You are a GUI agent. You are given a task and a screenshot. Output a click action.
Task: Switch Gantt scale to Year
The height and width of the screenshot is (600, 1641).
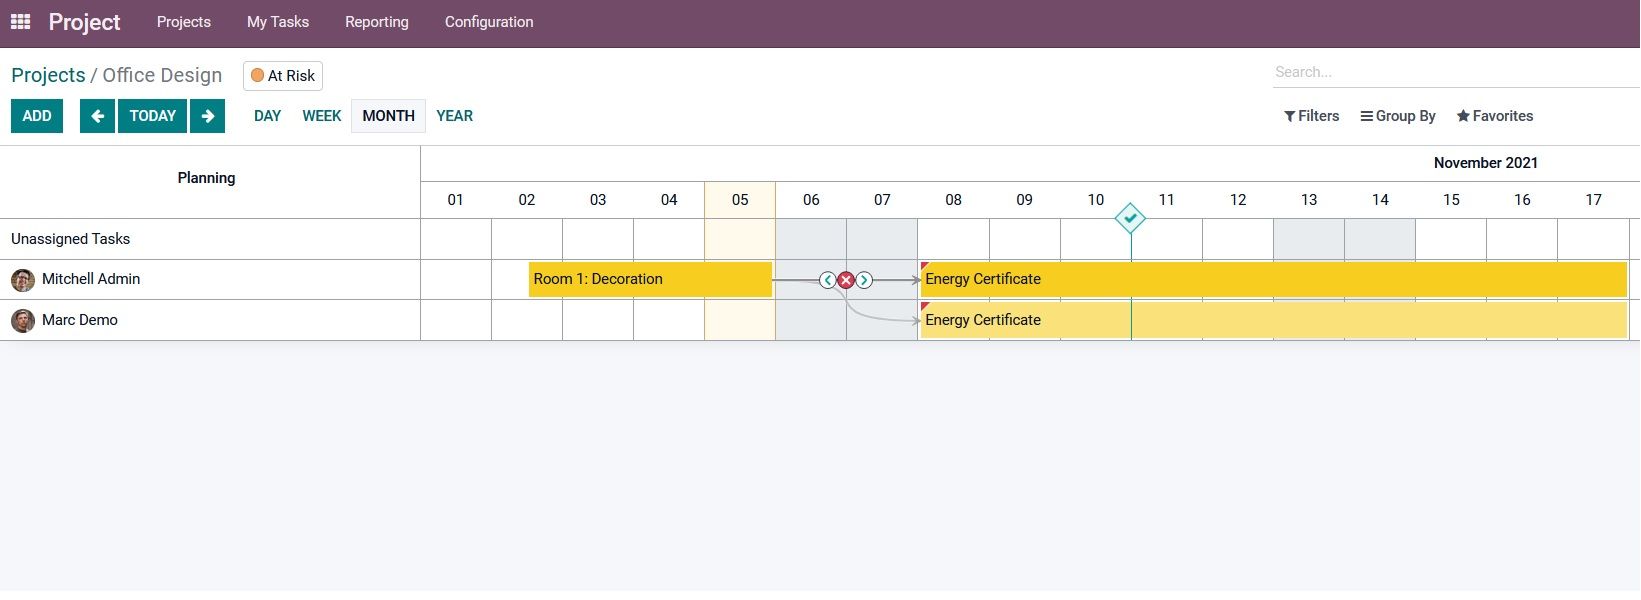pyautogui.click(x=455, y=116)
